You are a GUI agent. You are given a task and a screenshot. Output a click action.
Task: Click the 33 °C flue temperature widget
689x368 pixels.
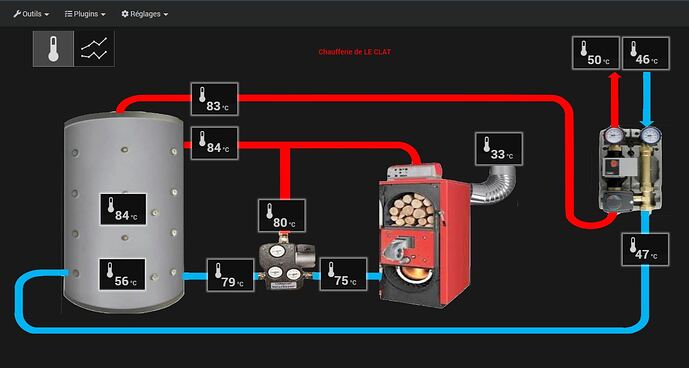point(499,149)
